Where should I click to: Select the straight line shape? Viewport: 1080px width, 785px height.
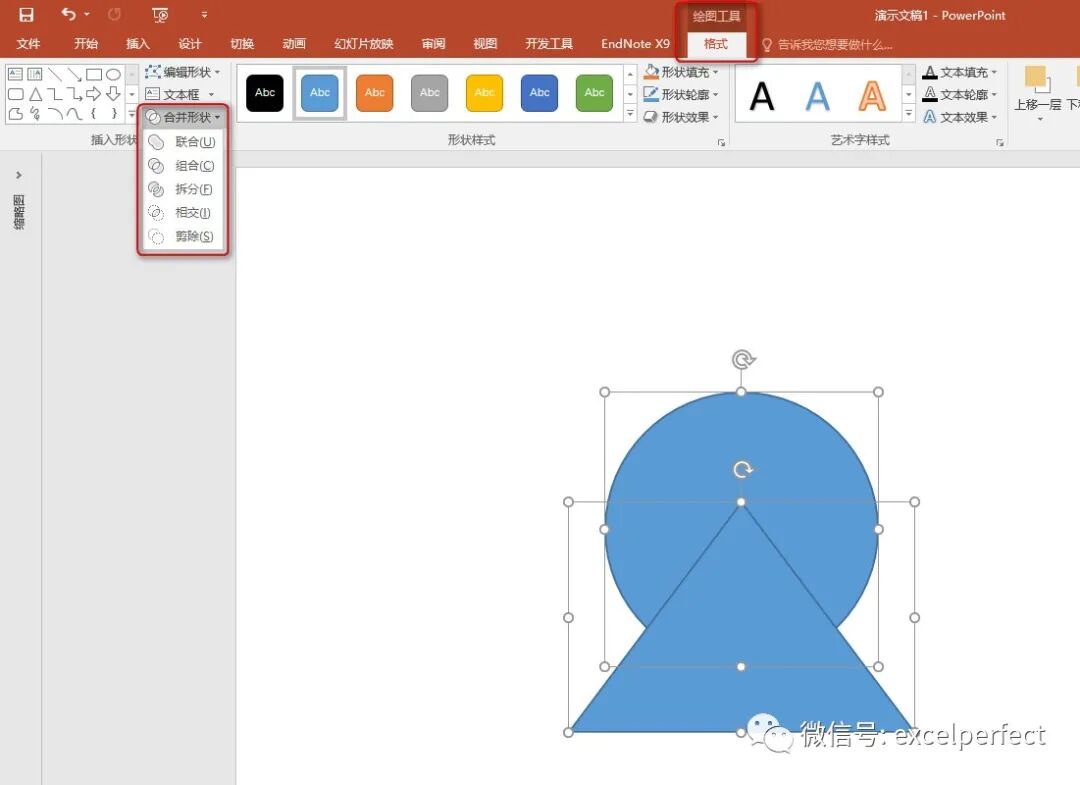click(54, 74)
